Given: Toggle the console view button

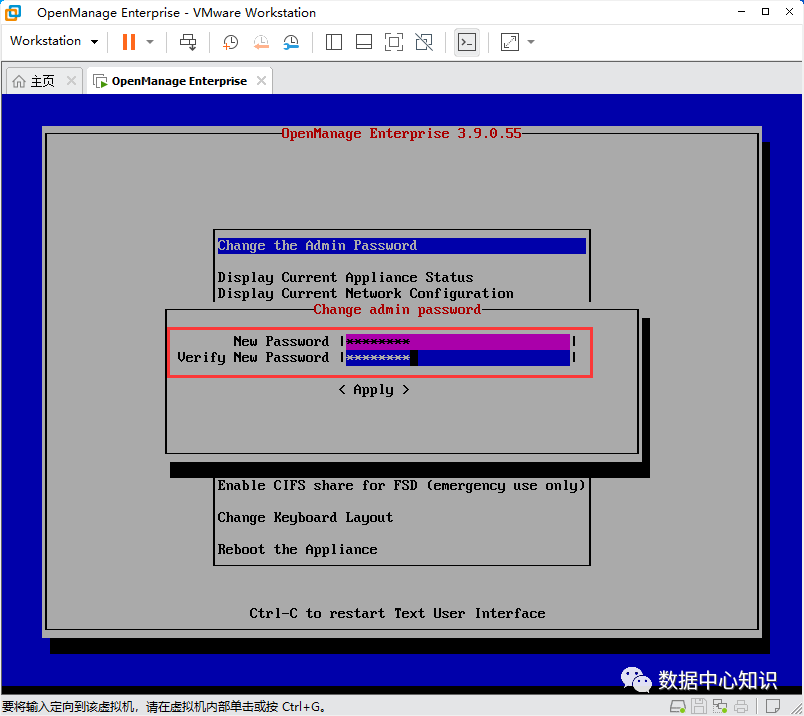Looking at the screenshot, I should [x=467, y=42].
